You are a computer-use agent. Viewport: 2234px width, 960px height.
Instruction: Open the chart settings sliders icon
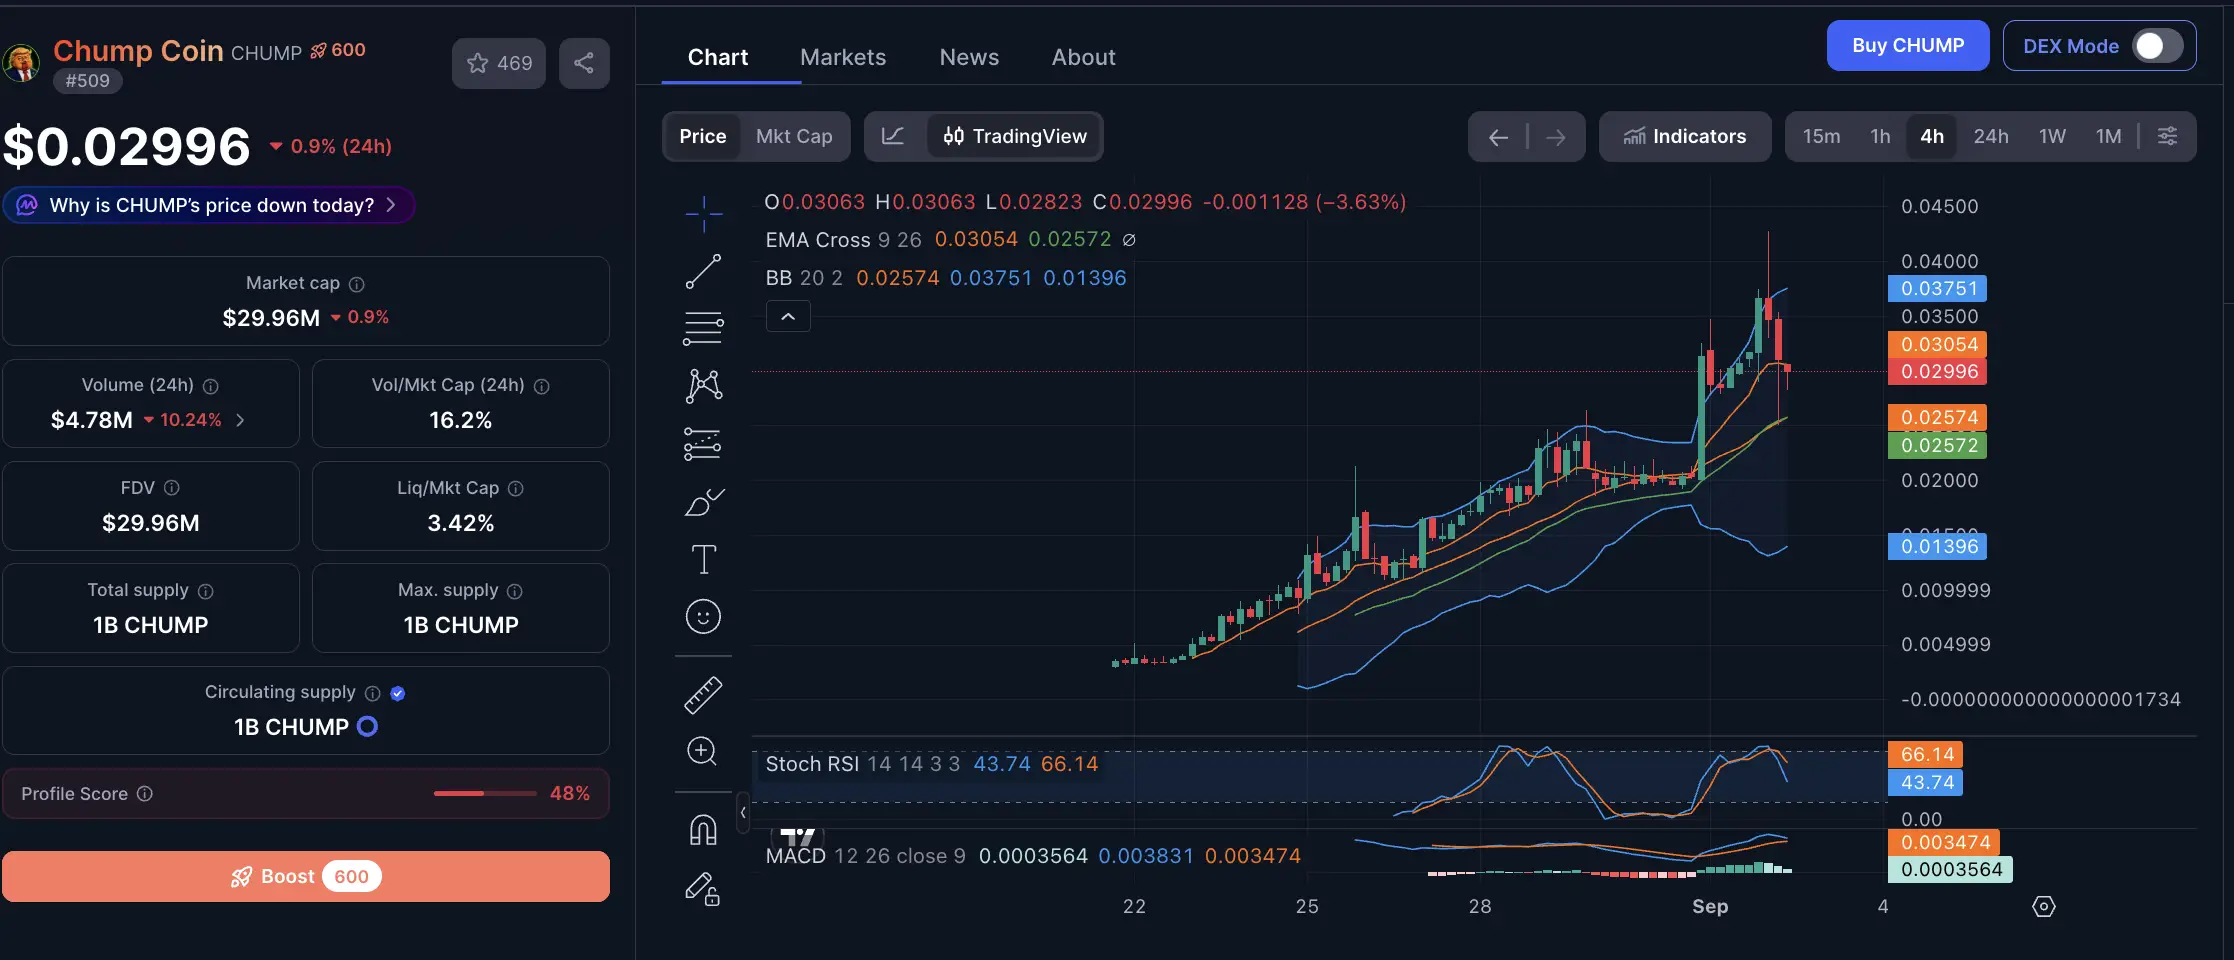click(x=2167, y=136)
